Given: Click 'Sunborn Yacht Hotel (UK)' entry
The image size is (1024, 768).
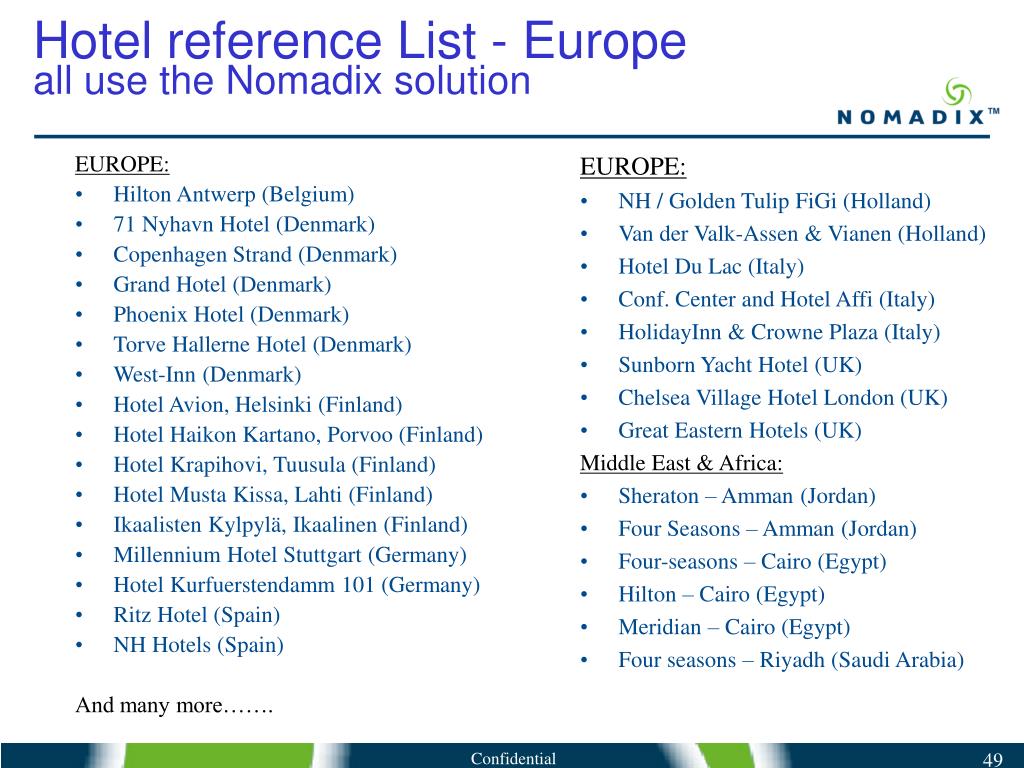Looking at the screenshot, I should point(740,364).
